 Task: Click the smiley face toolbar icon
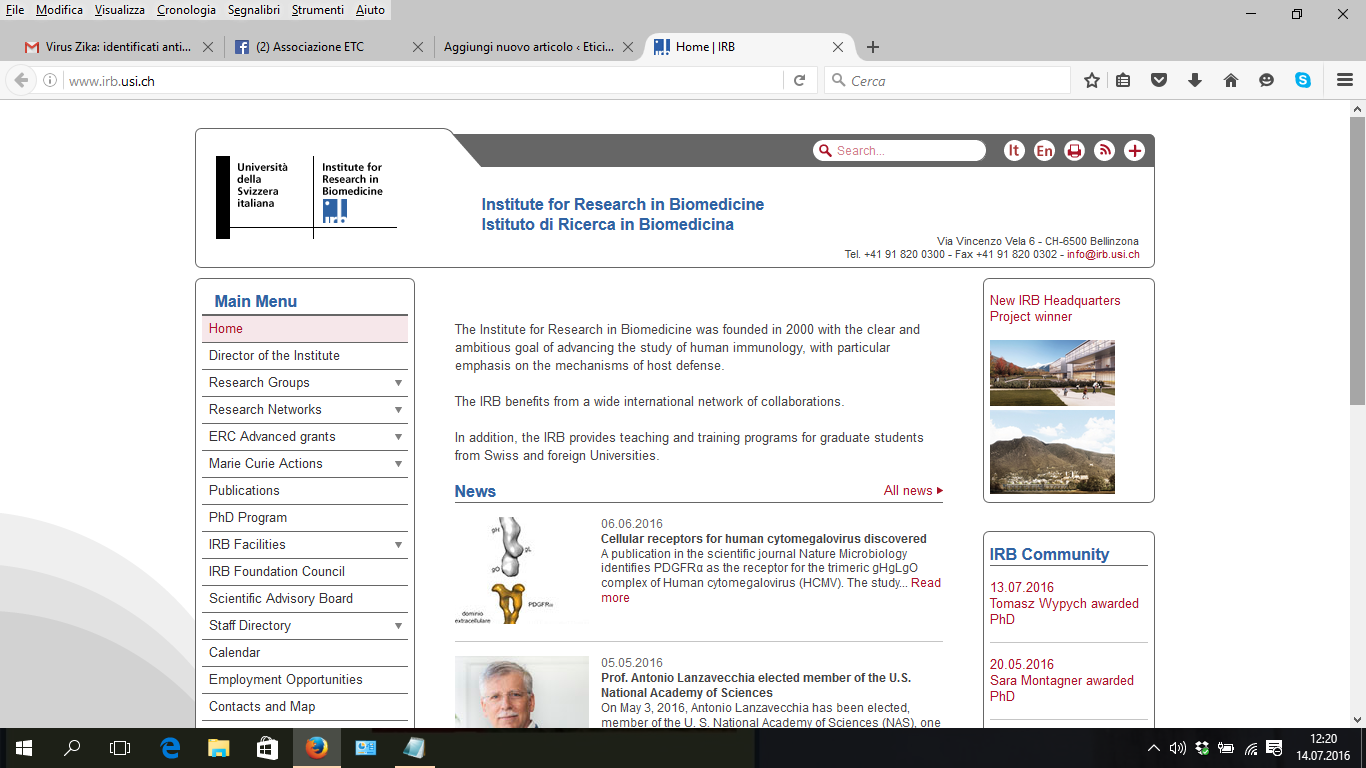pyautogui.click(x=1267, y=81)
